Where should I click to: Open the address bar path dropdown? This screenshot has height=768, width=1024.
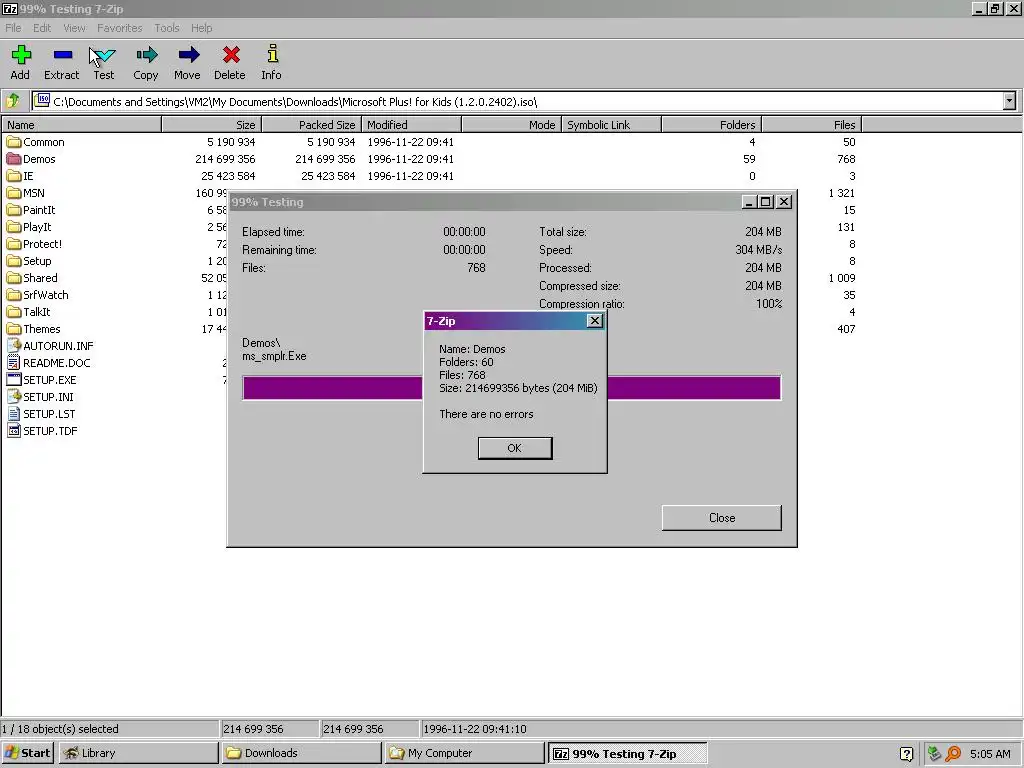coord(1010,101)
